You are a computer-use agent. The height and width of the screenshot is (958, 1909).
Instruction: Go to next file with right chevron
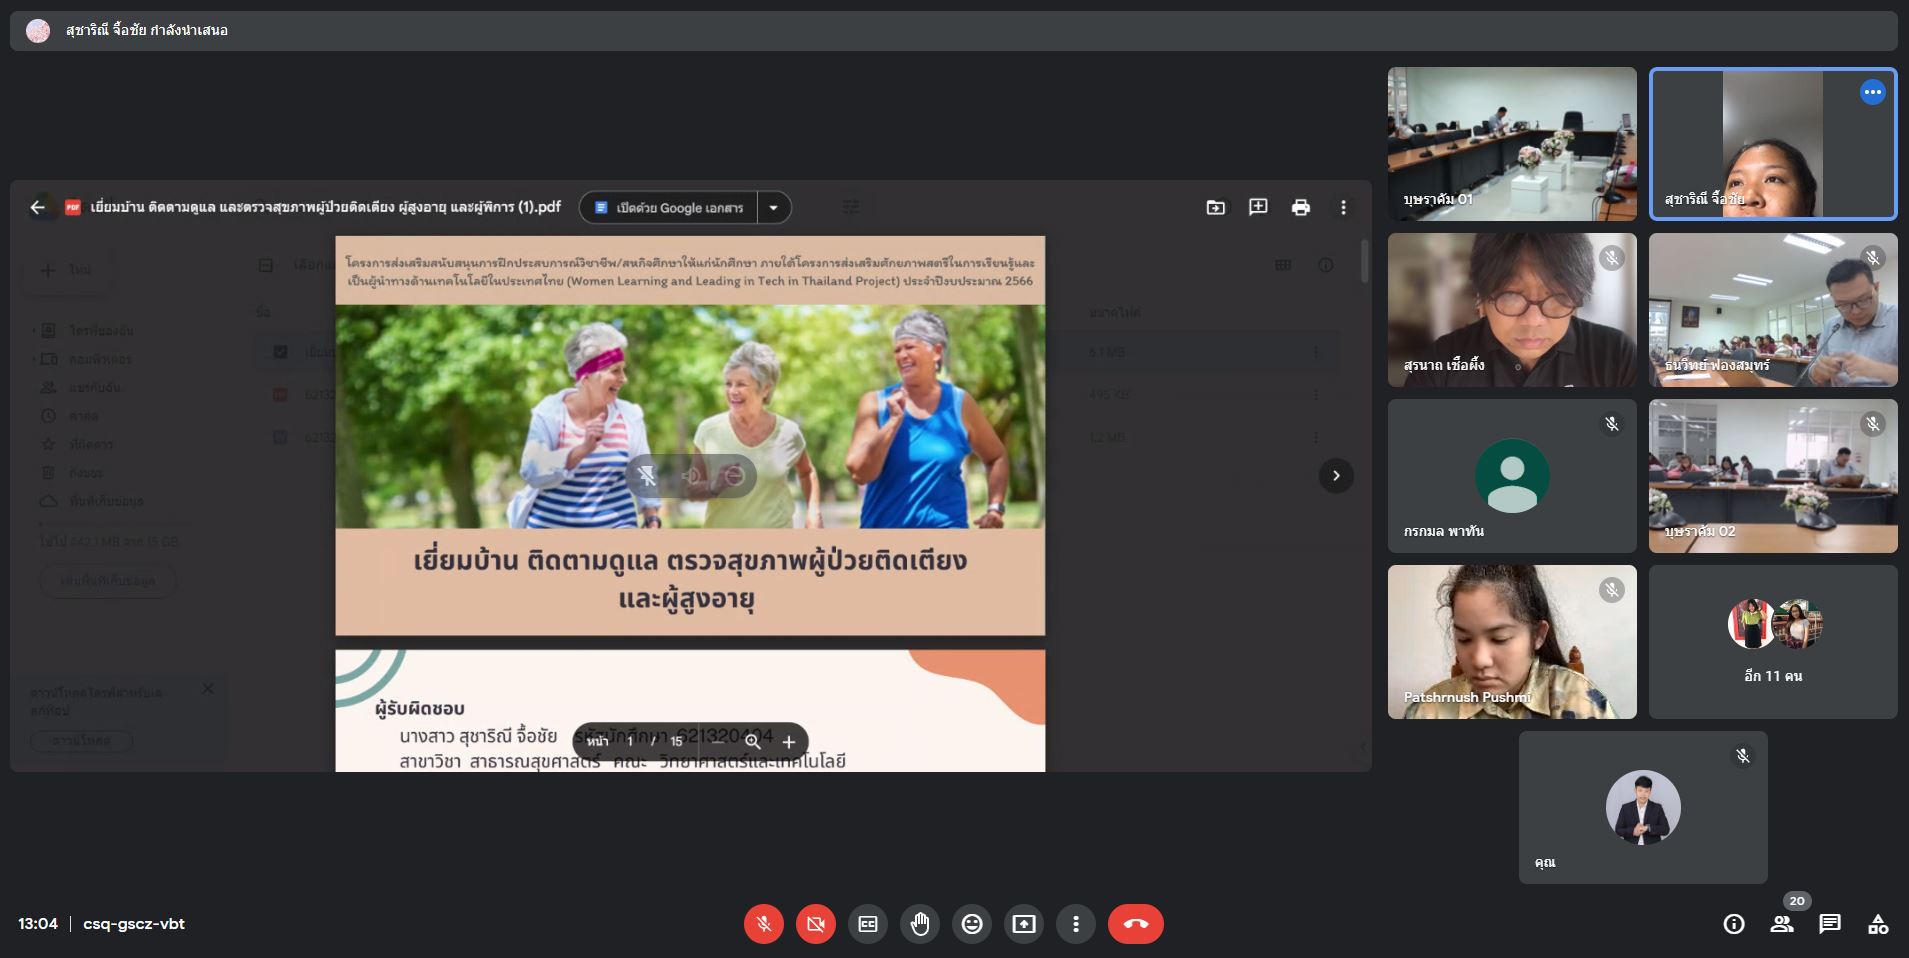(x=1336, y=476)
